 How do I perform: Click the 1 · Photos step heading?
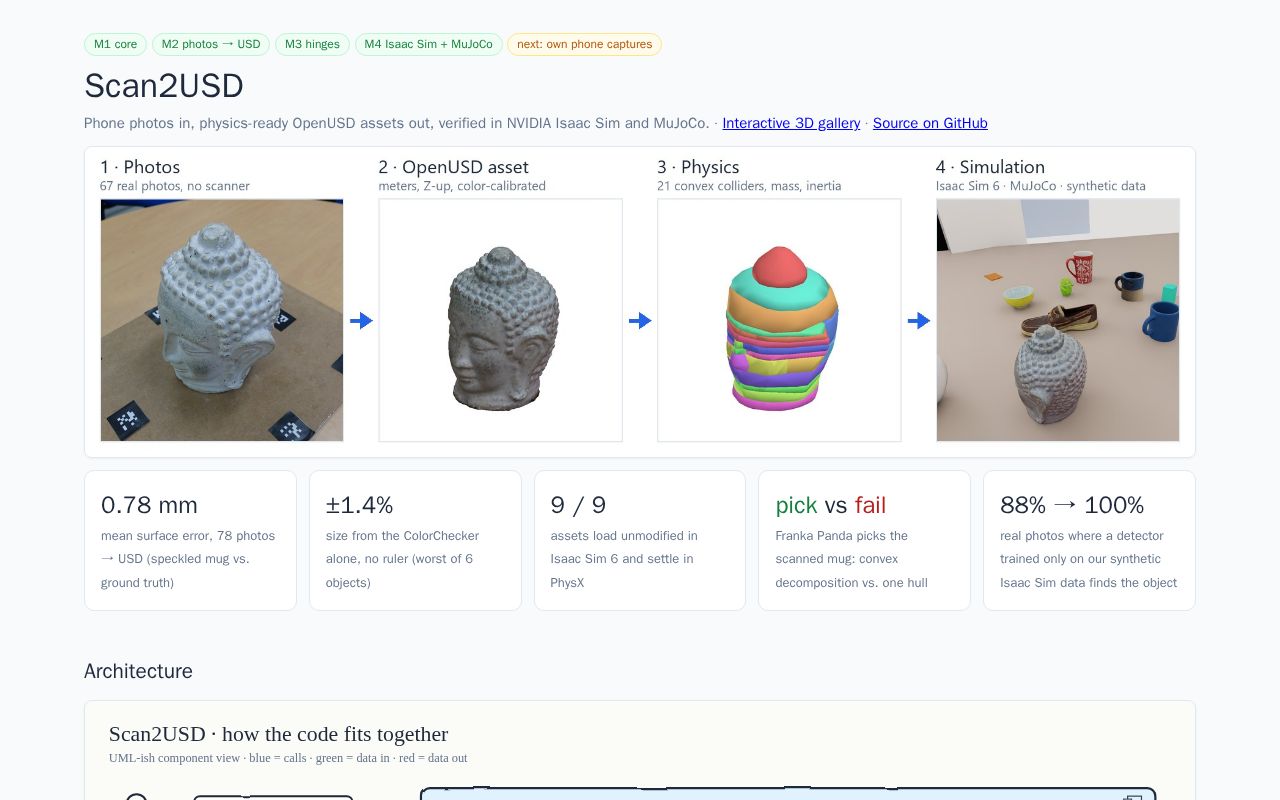coord(140,167)
